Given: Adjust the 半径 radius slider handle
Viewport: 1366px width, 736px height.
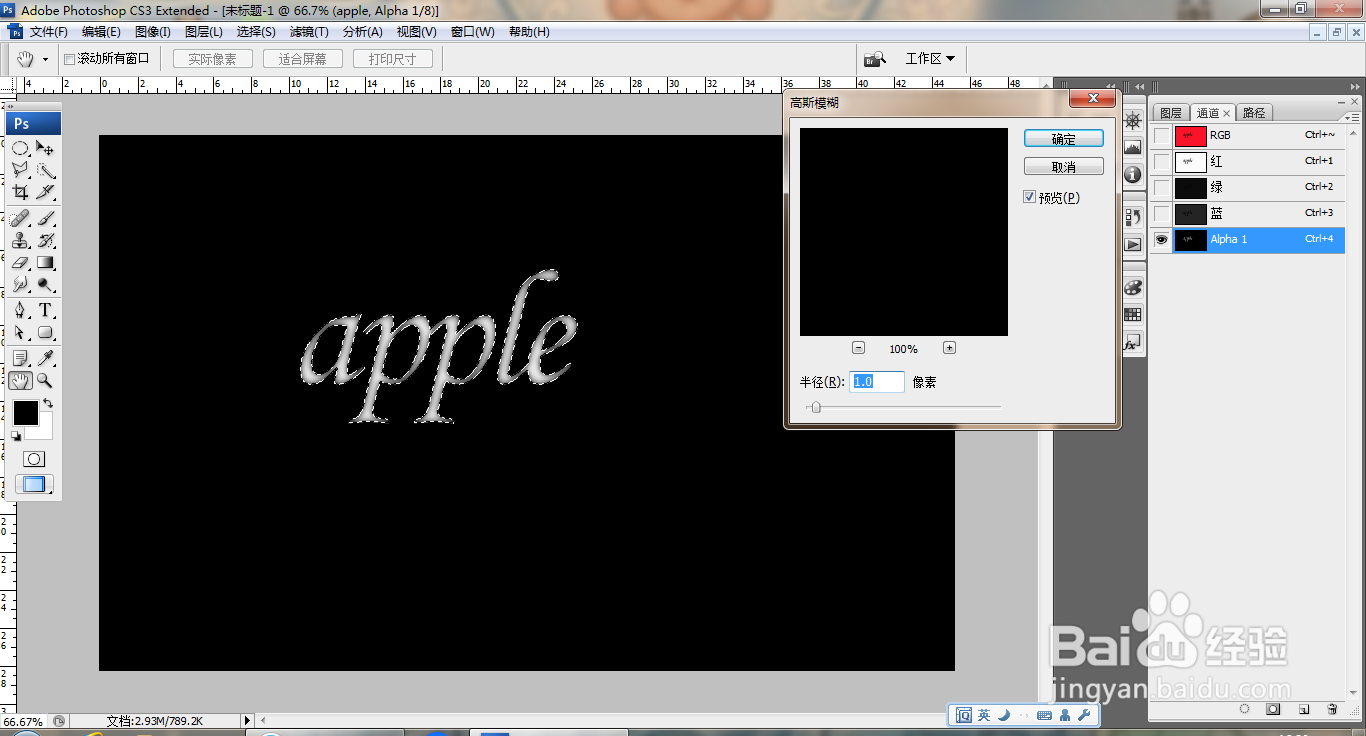Looking at the screenshot, I should tap(816, 407).
